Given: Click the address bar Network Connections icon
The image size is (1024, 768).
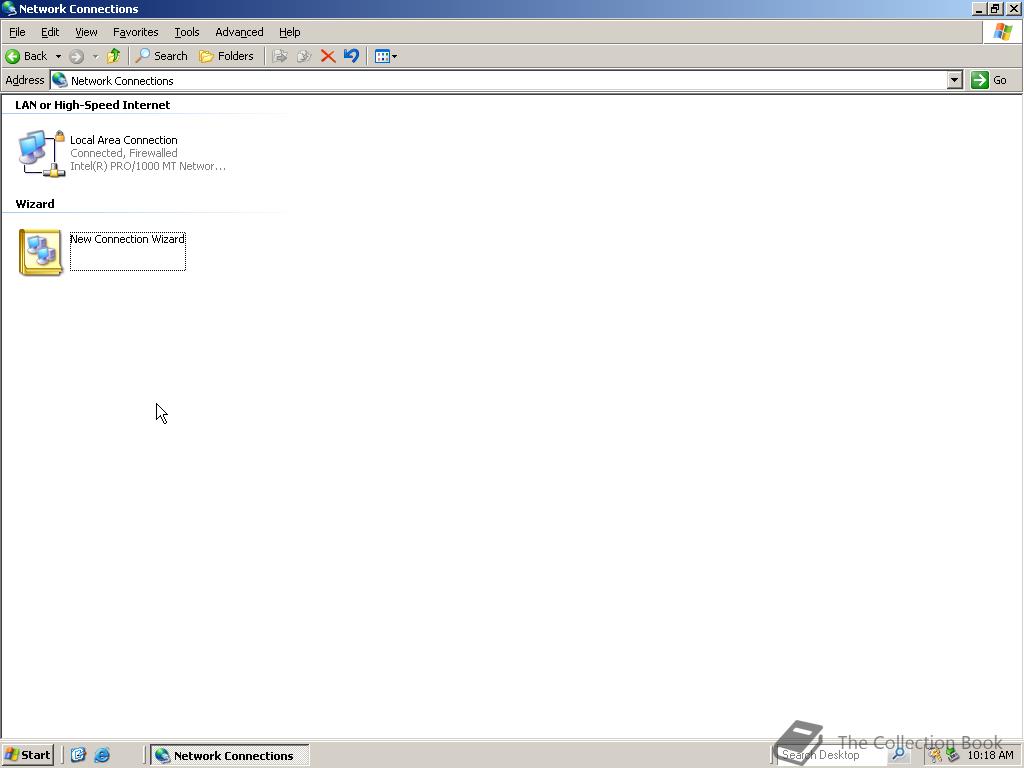Looking at the screenshot, I should tap(60, 80).
